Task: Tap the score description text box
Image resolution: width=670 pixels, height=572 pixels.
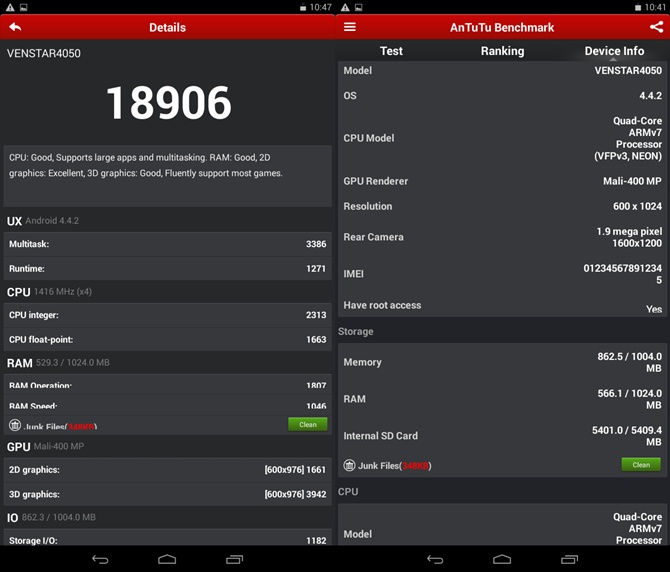Action: [168, 176]
